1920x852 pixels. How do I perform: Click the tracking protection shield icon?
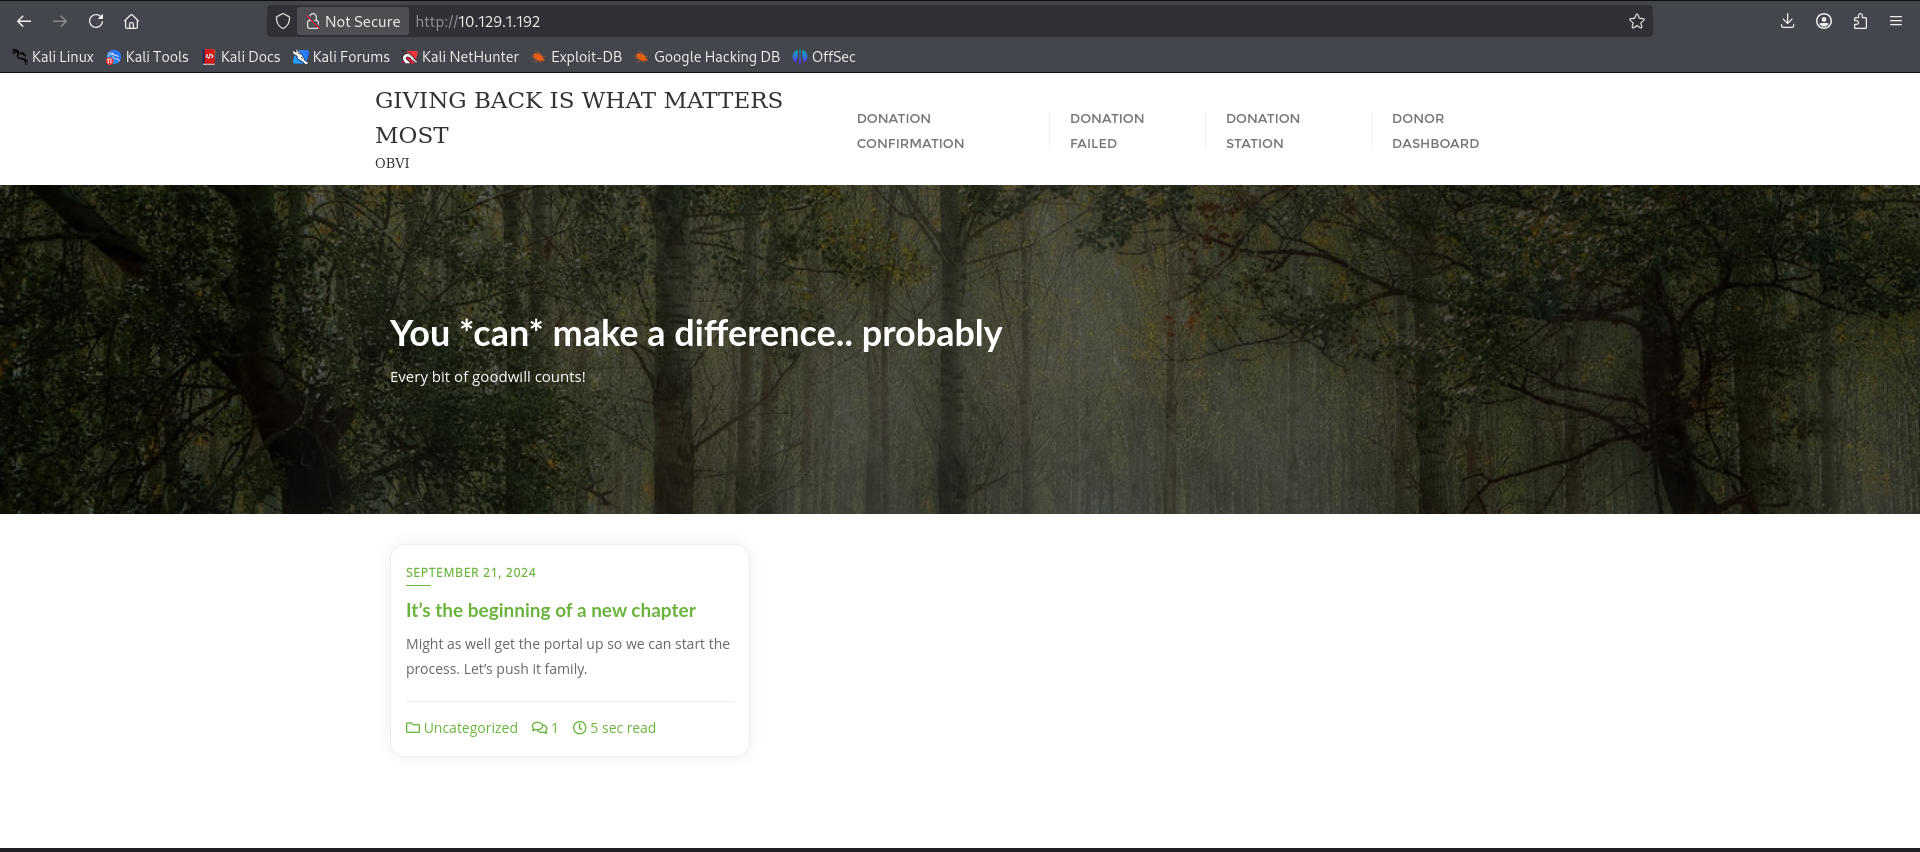point(283,21)
